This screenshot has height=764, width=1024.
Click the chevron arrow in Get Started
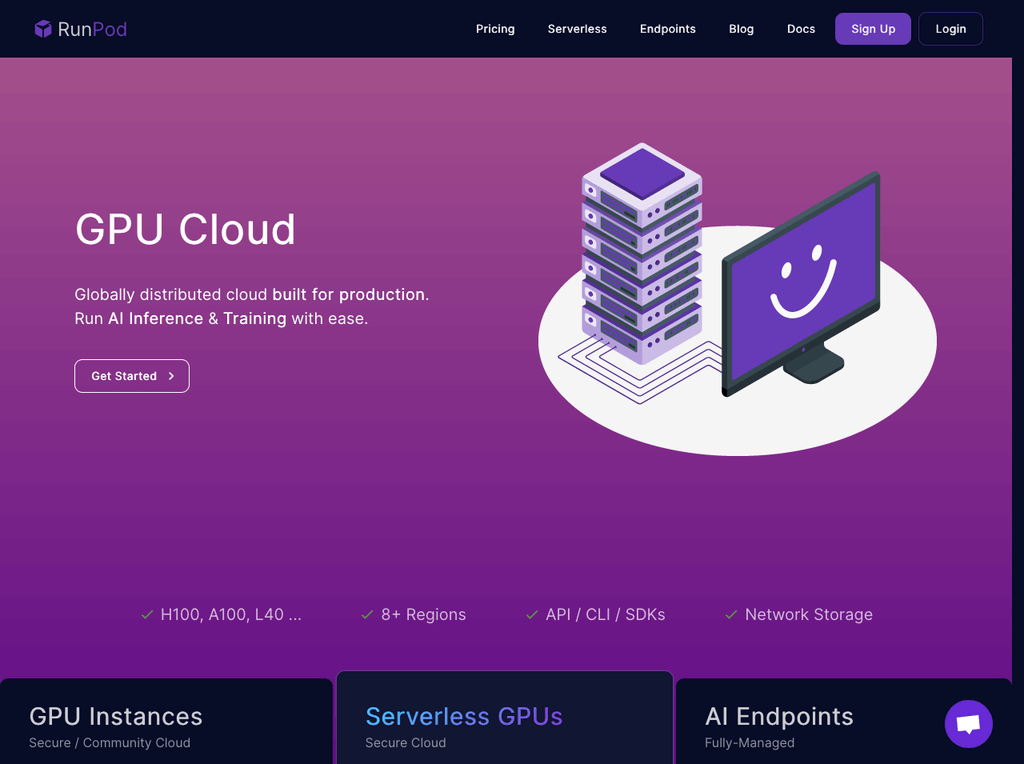171,376
